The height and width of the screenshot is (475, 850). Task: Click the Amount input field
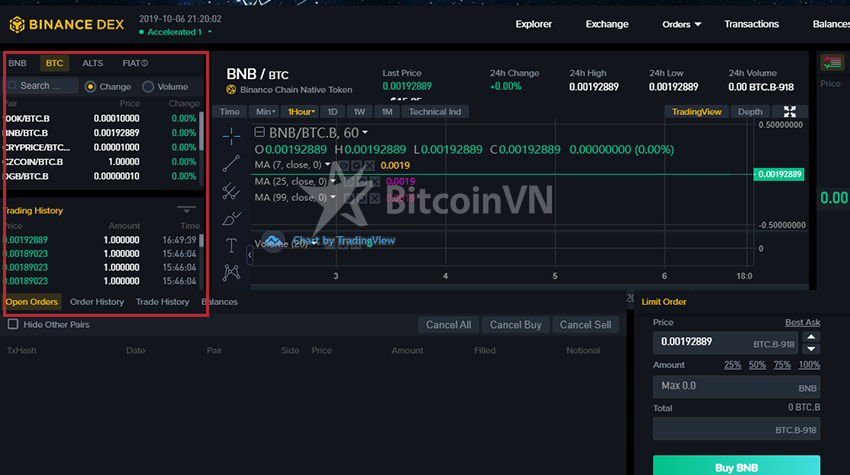point(736,387)
